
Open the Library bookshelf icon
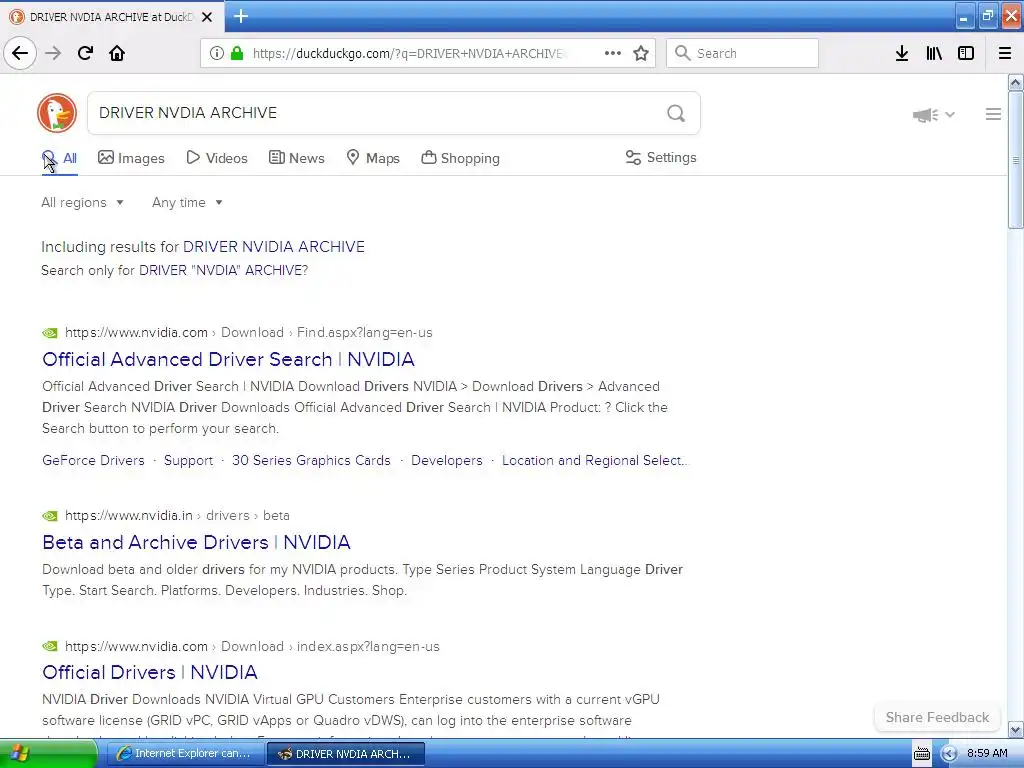click(x=934, y=53)
